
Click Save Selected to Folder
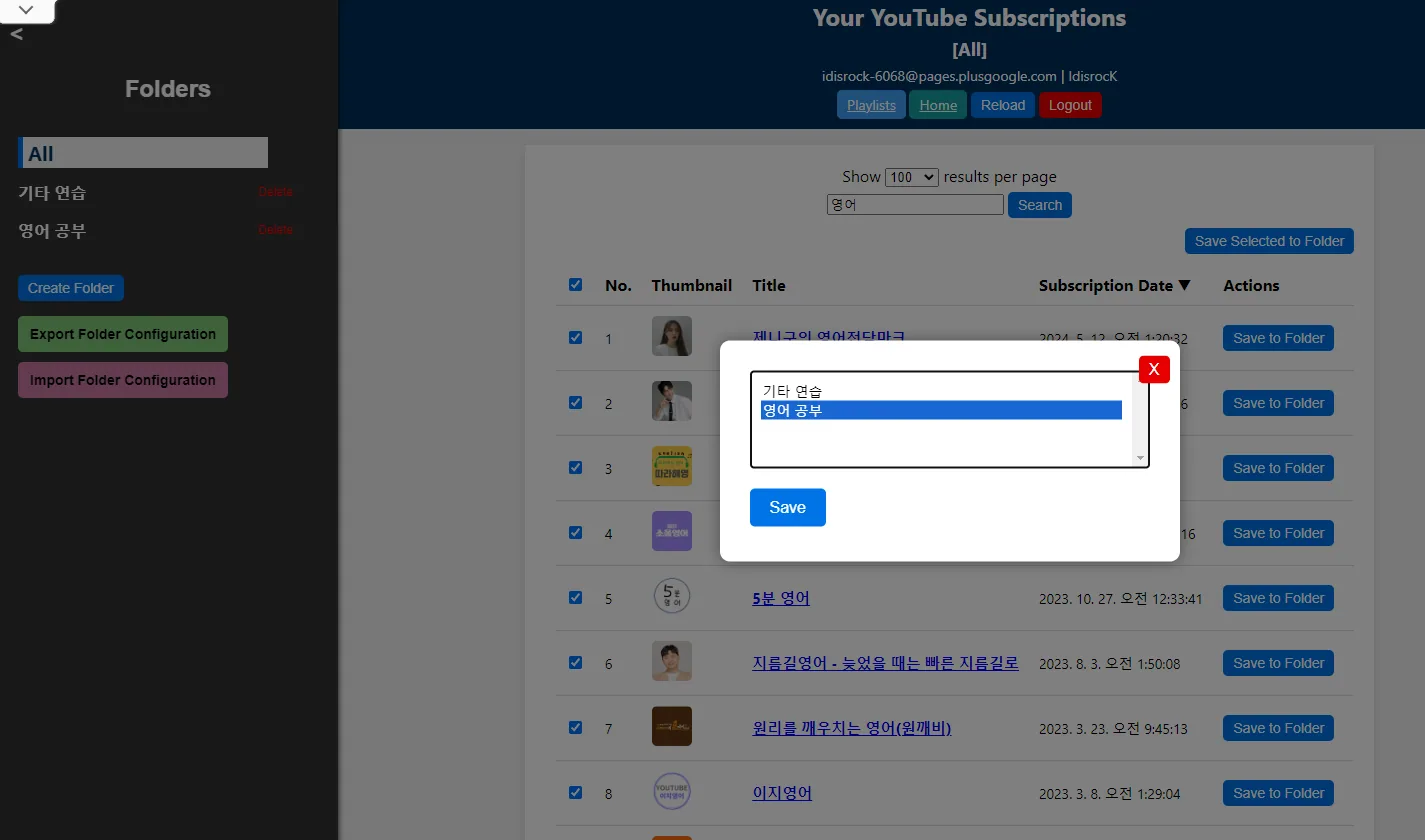pos(1269,241)
